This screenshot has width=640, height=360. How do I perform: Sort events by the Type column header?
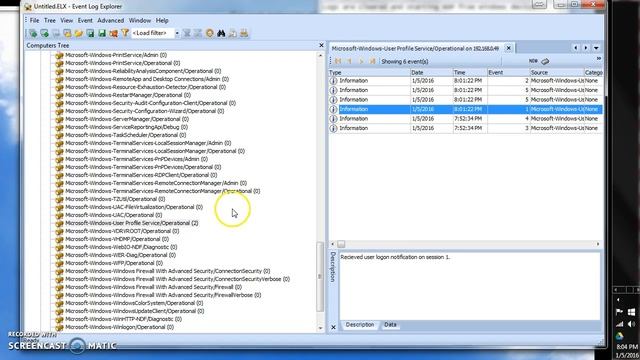click(x=369, y=72)
